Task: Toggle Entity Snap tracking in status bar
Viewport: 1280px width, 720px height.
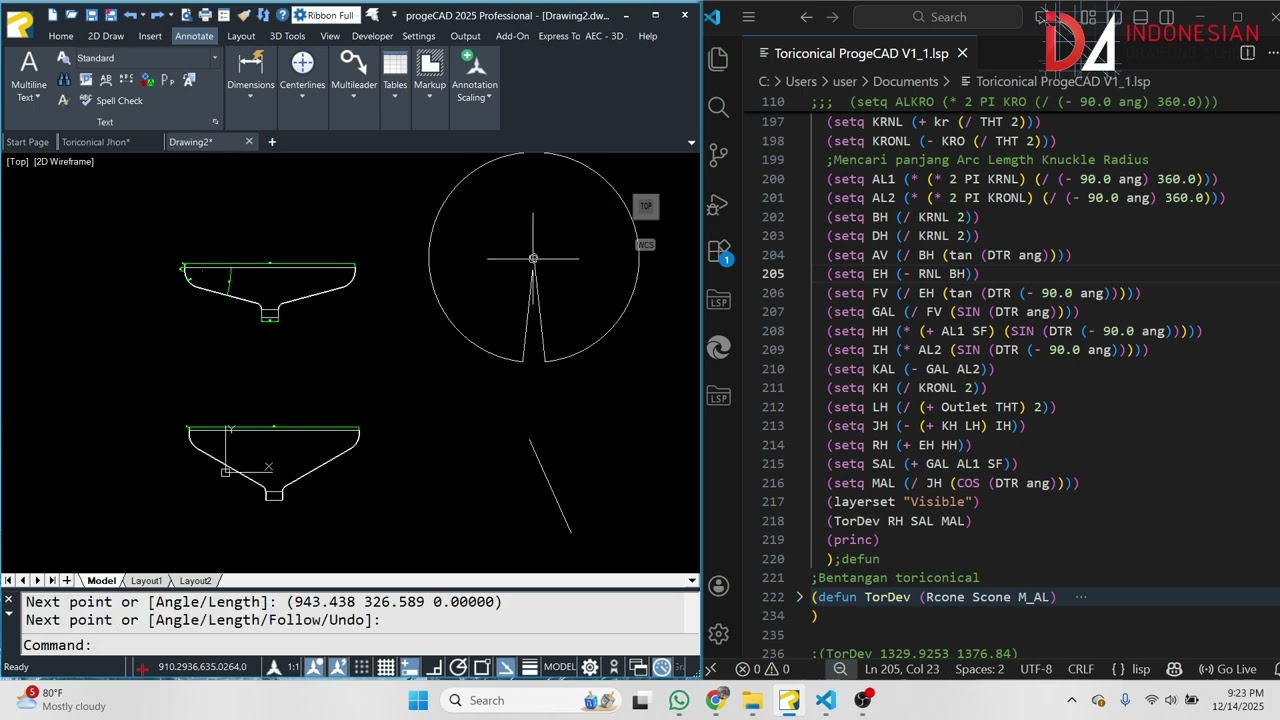Action: pyautogui.click(x=506, y=667)
